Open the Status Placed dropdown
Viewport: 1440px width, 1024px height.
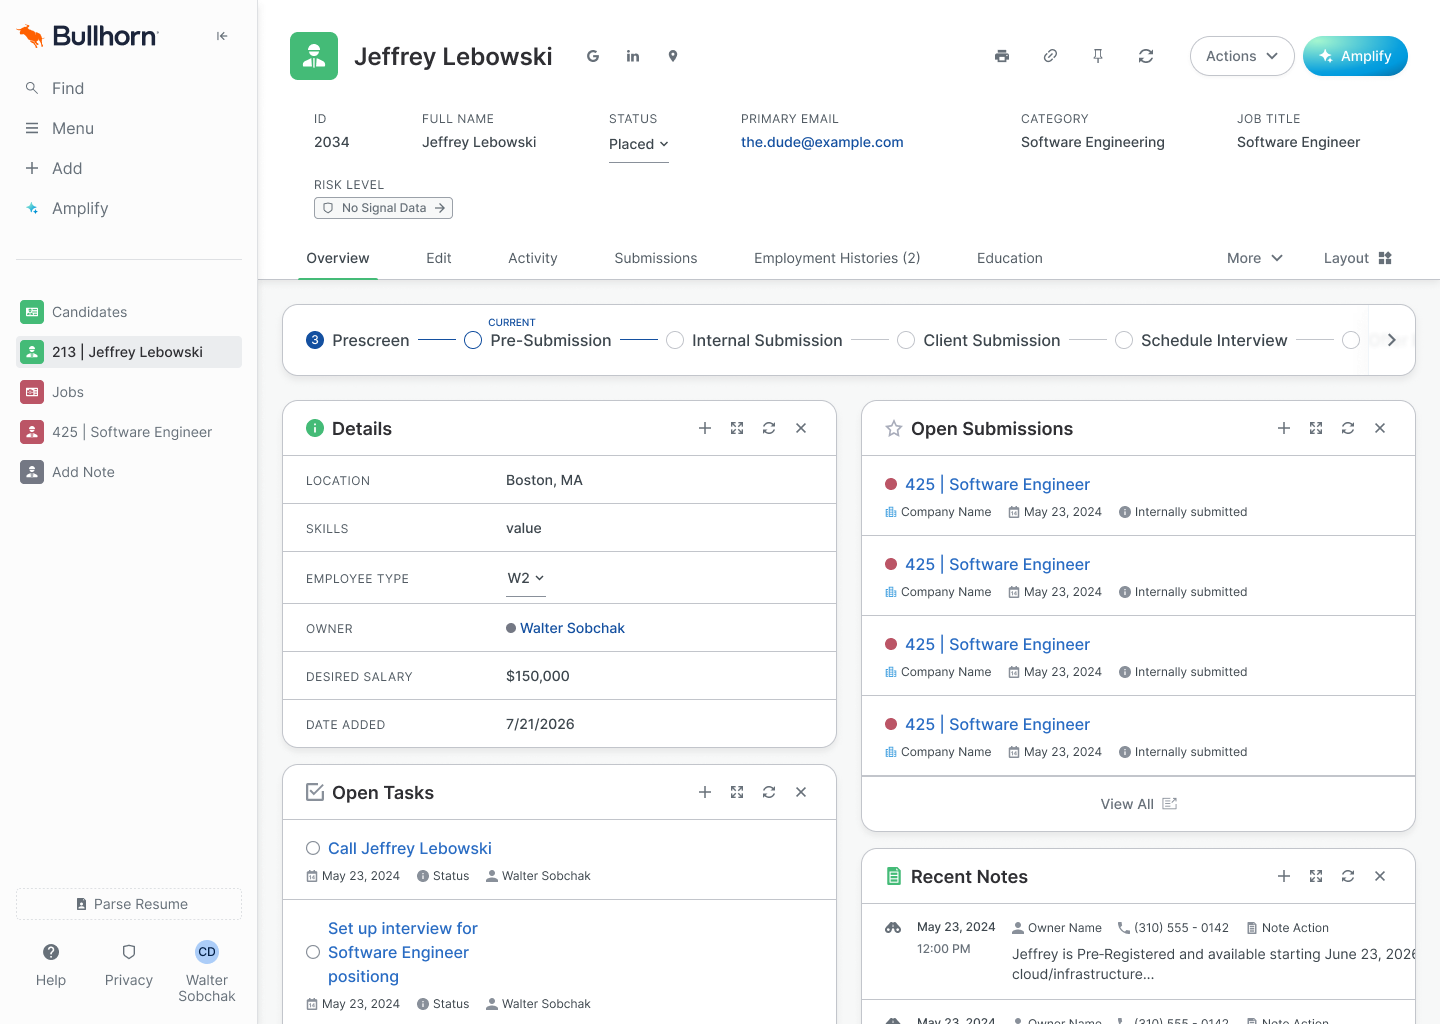[x=639, y=144]
